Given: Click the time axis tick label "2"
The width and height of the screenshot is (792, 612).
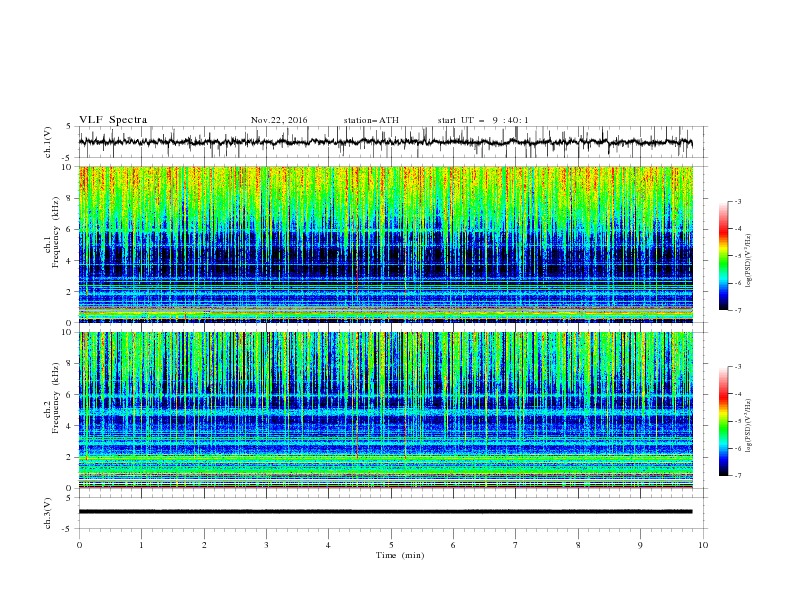Looking at the screenshot, I should (204, 545).
